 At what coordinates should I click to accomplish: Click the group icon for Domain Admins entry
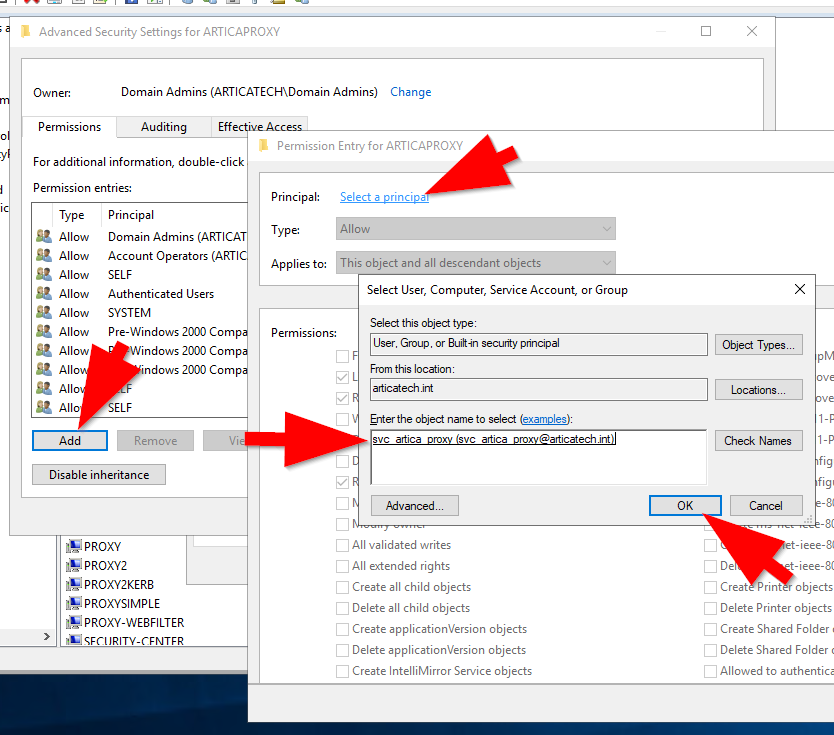pos(43,237)
